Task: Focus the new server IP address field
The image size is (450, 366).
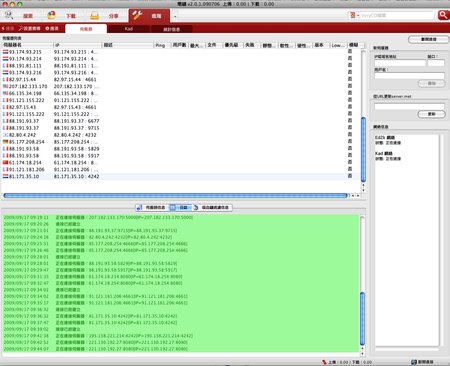Action: pyautogui.click(x=400, y=63)
